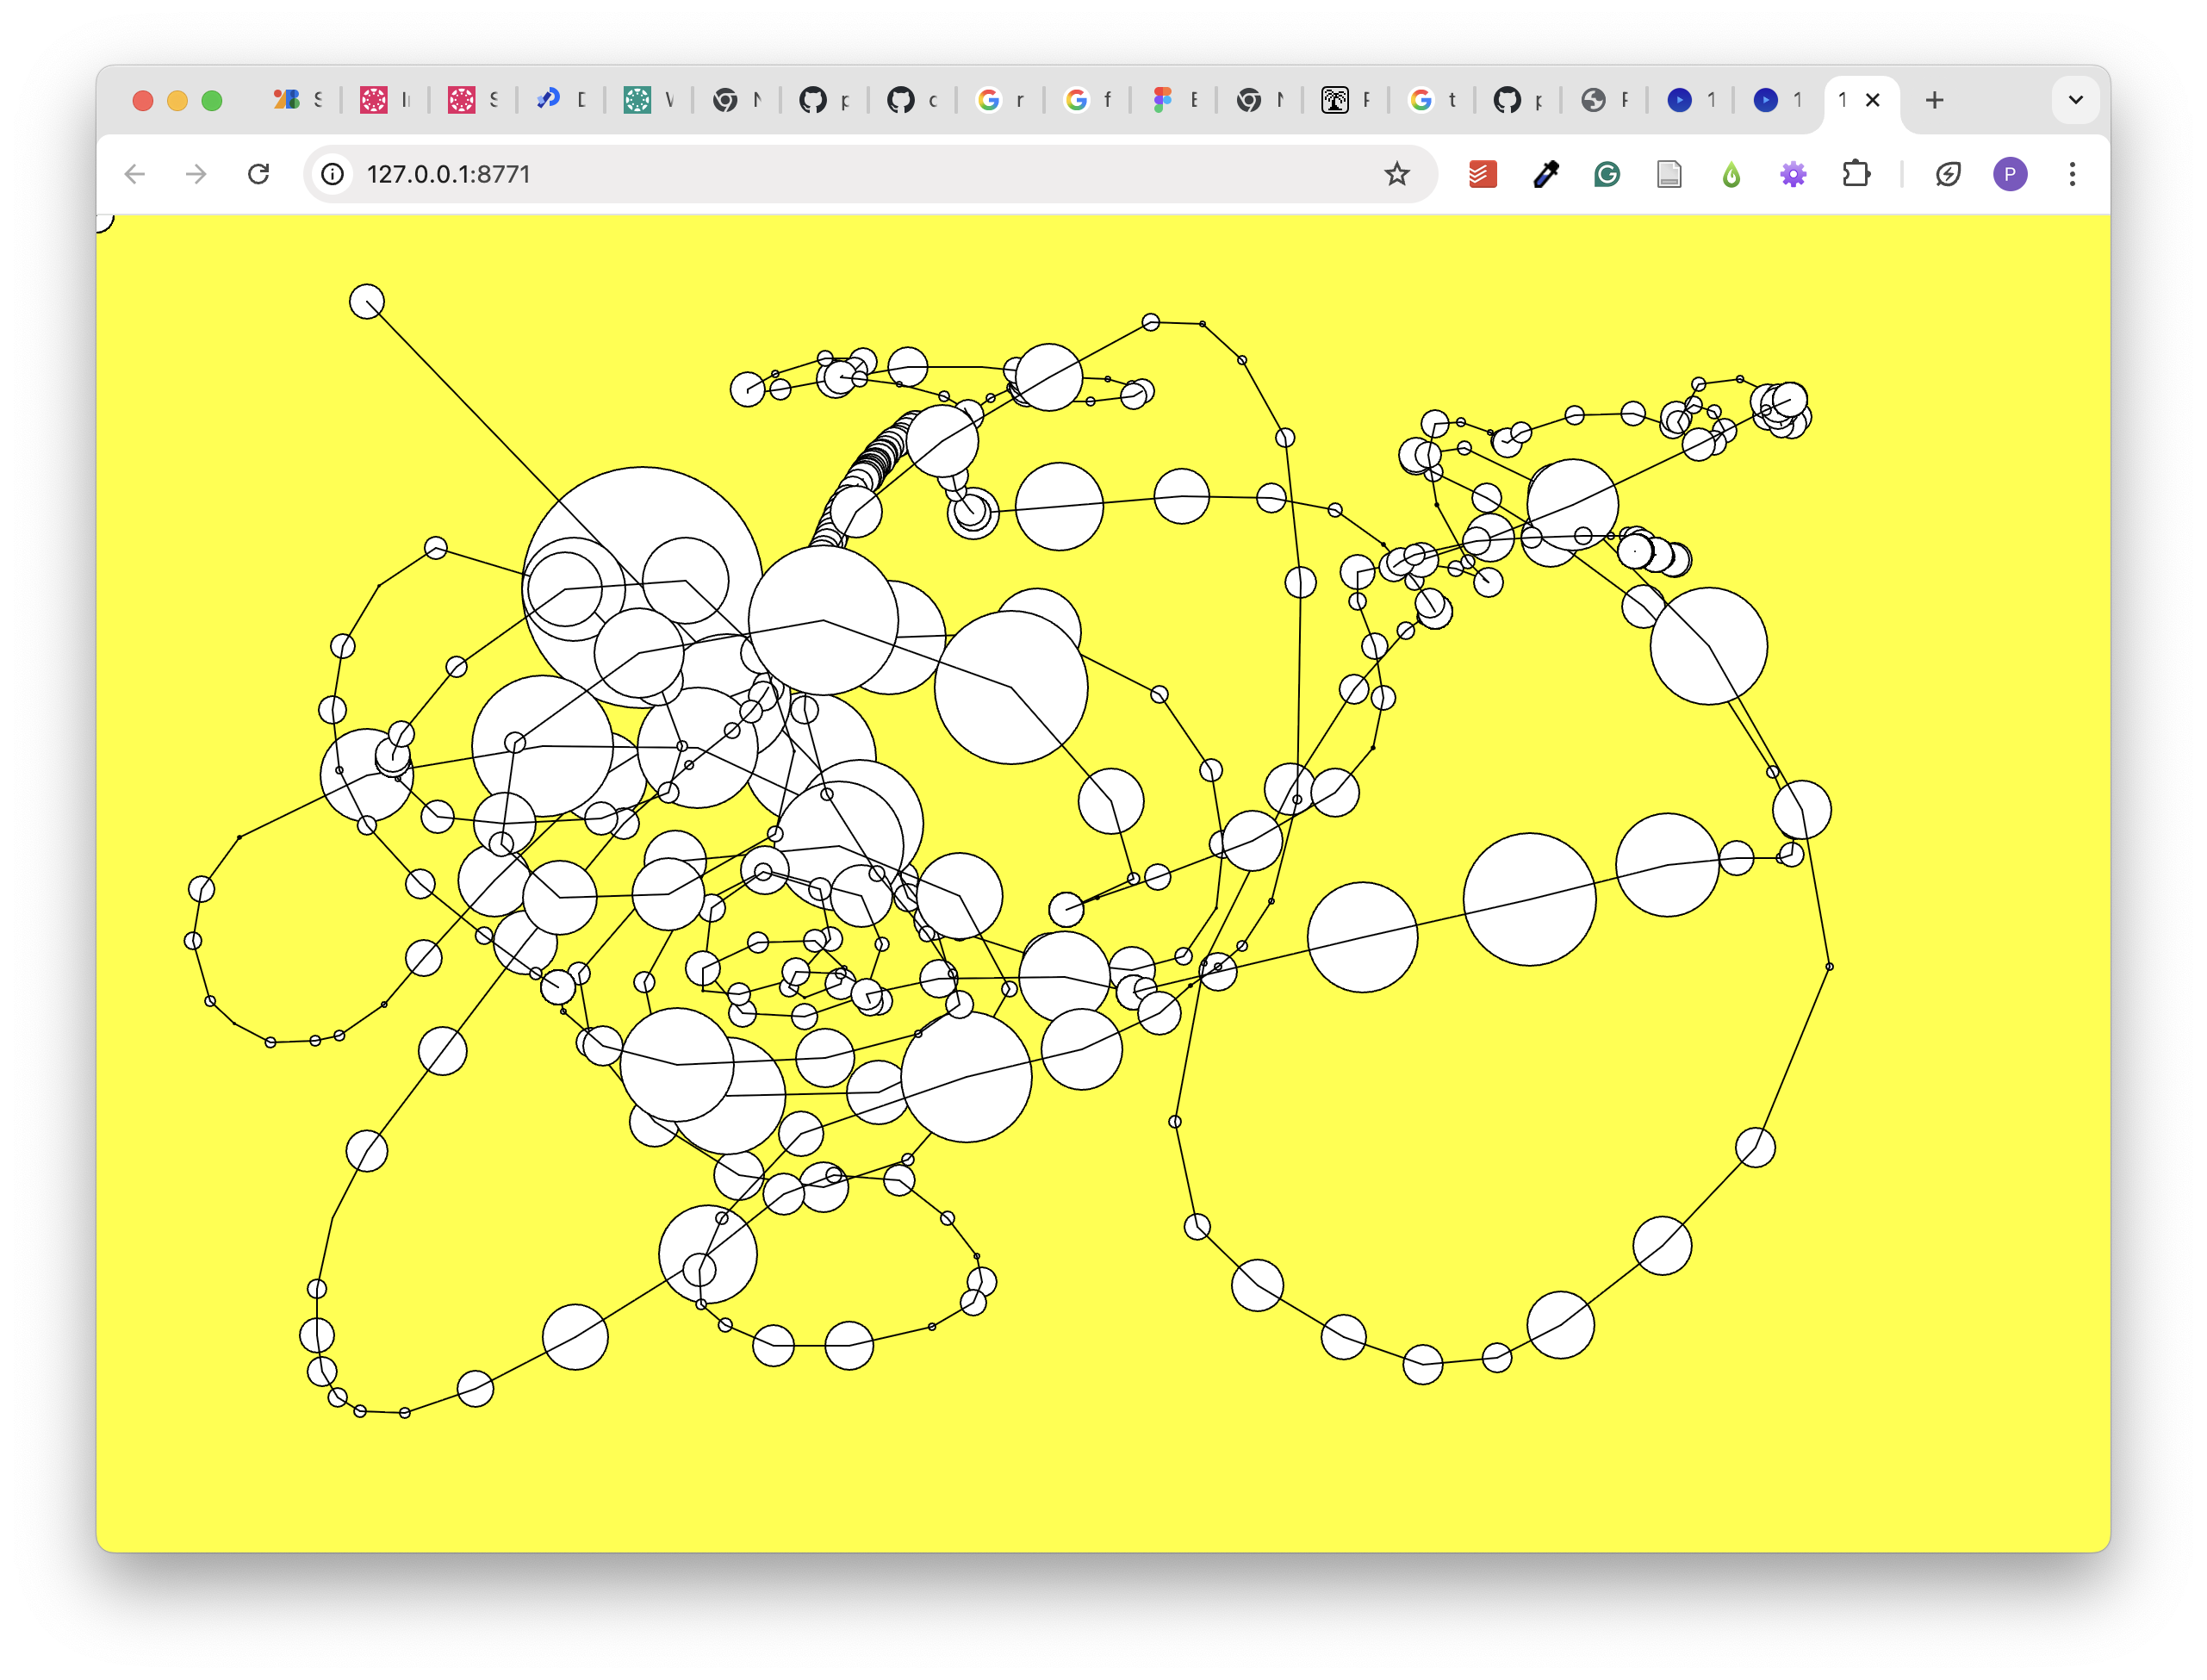This screenshot has width=2207, height=1680.
Task: View site information for 127.0.0.1
Action: click(333, 174)
